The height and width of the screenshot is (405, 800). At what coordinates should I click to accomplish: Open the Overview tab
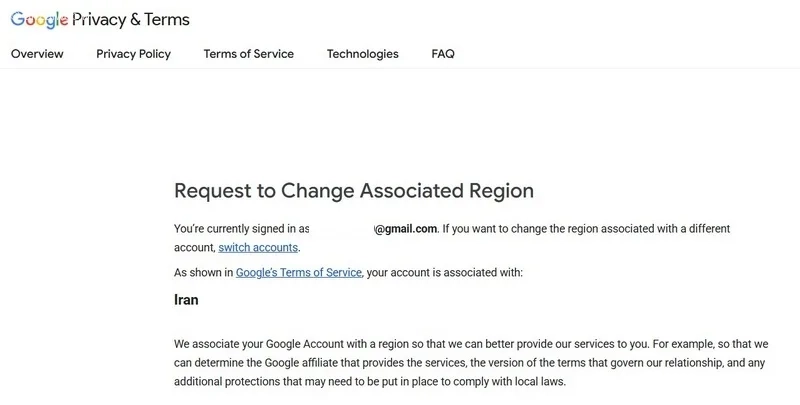tap(37, 54)
